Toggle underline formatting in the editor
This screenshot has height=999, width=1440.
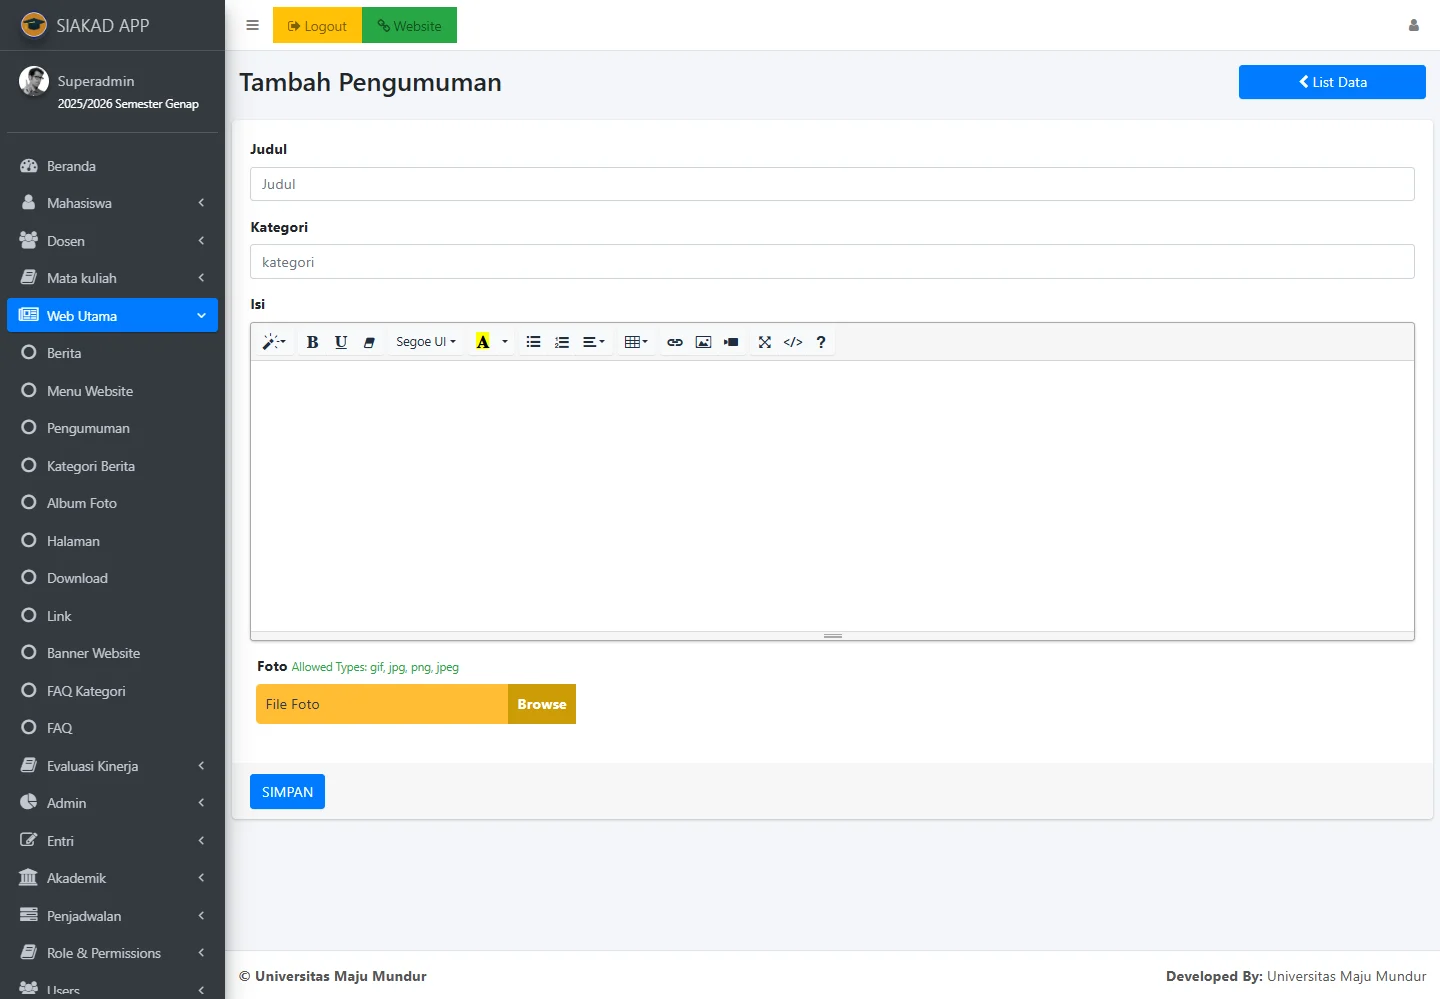341,342
